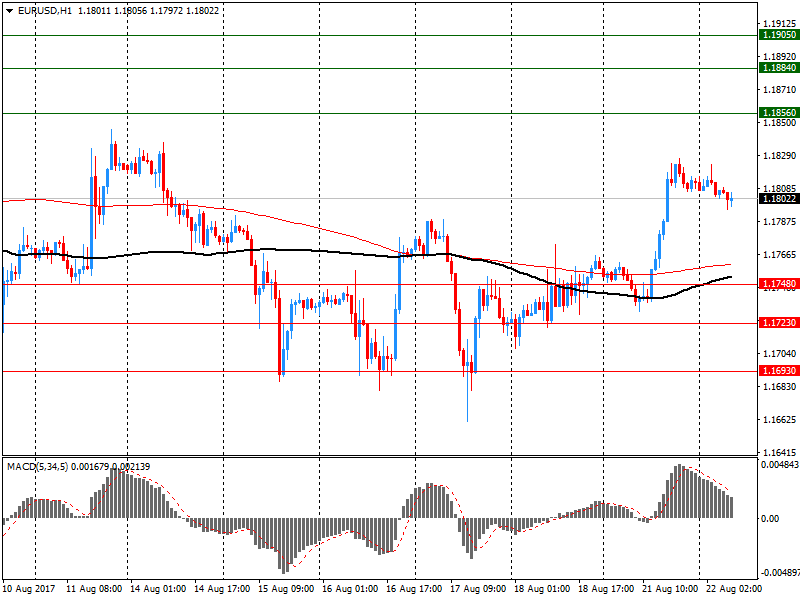The width and height of the screenshot is (800, 600).
Task: Open the EURUSD chart menu triangle
Action: click(x=10, y=11)
